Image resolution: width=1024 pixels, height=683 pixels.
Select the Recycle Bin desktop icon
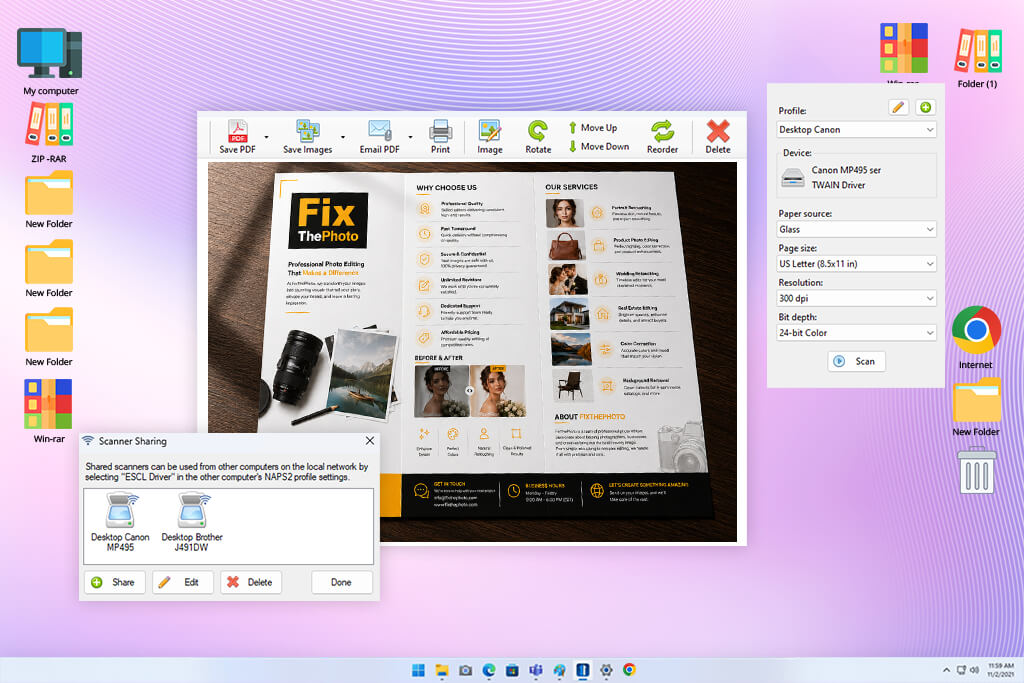pyautogui.click(x=977, y=470)
